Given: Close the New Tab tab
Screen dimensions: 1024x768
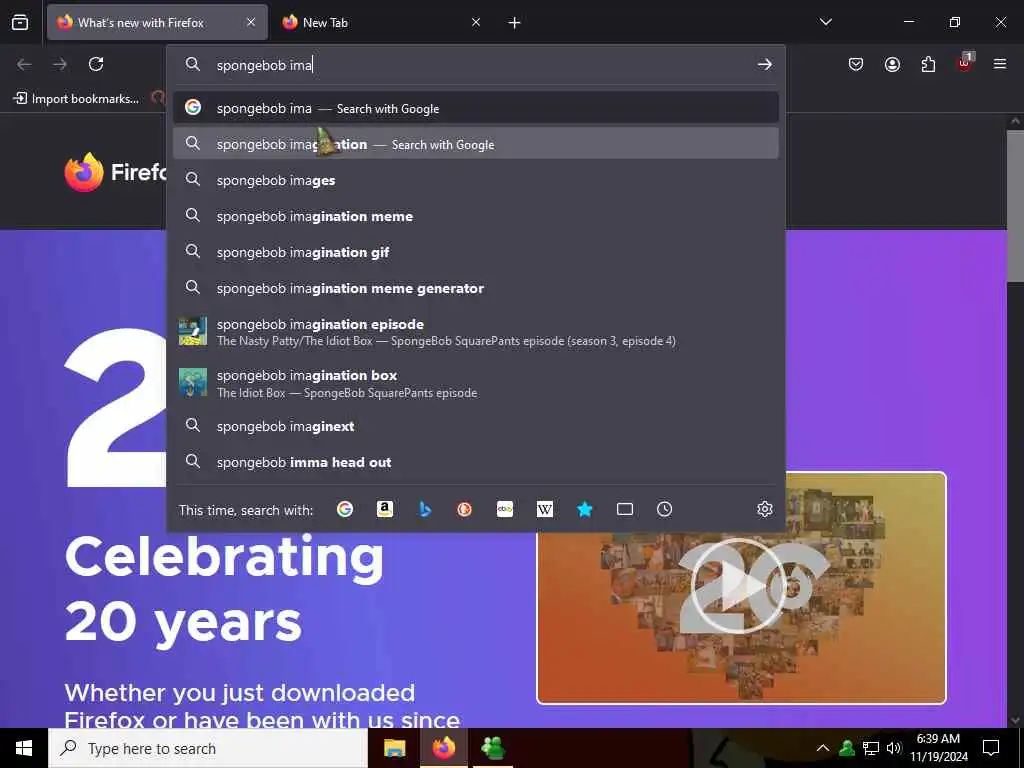Looking at the screenshot, I should pyautogui.click(x=476, y=22).
